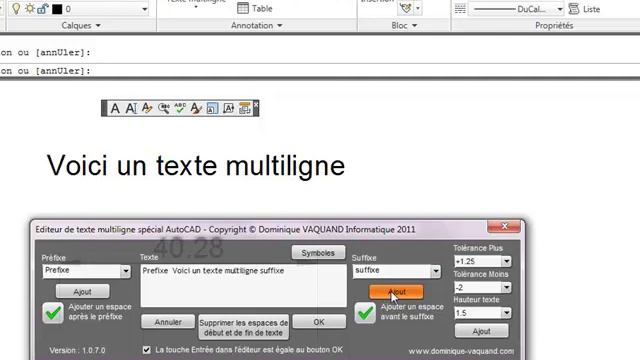Open the dropdown arrow next to the block icon

(x=418, y=8)
